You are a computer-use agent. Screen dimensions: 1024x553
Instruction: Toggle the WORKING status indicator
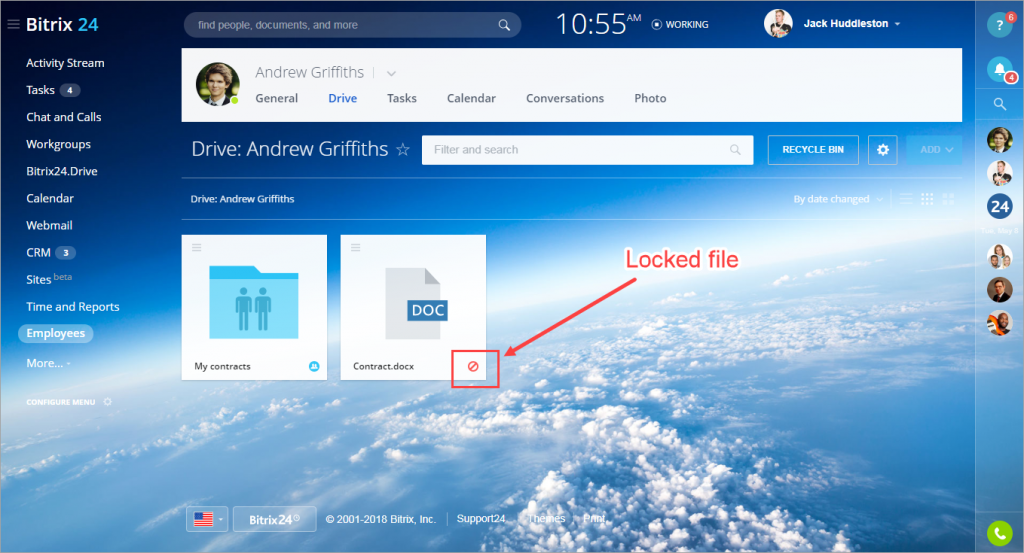680,24
